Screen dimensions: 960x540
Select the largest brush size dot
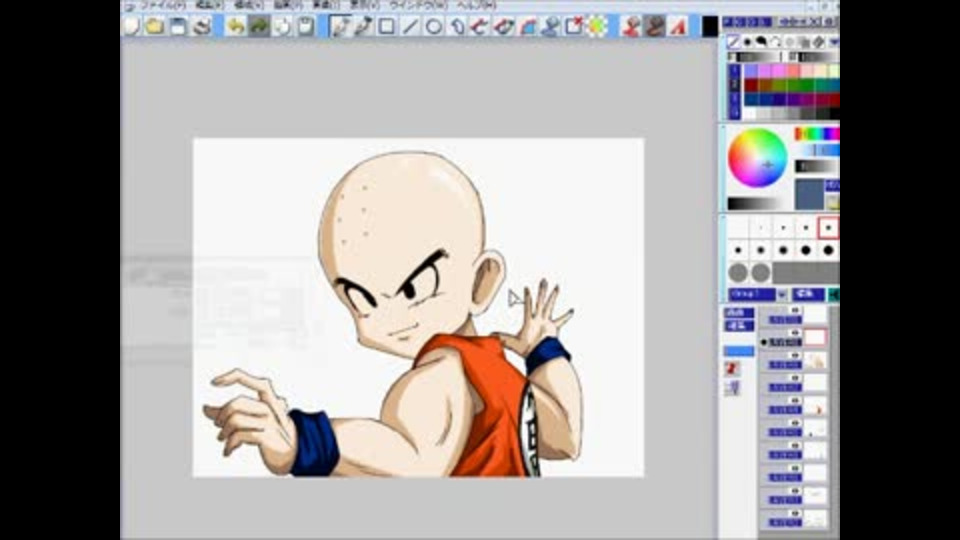828,250
